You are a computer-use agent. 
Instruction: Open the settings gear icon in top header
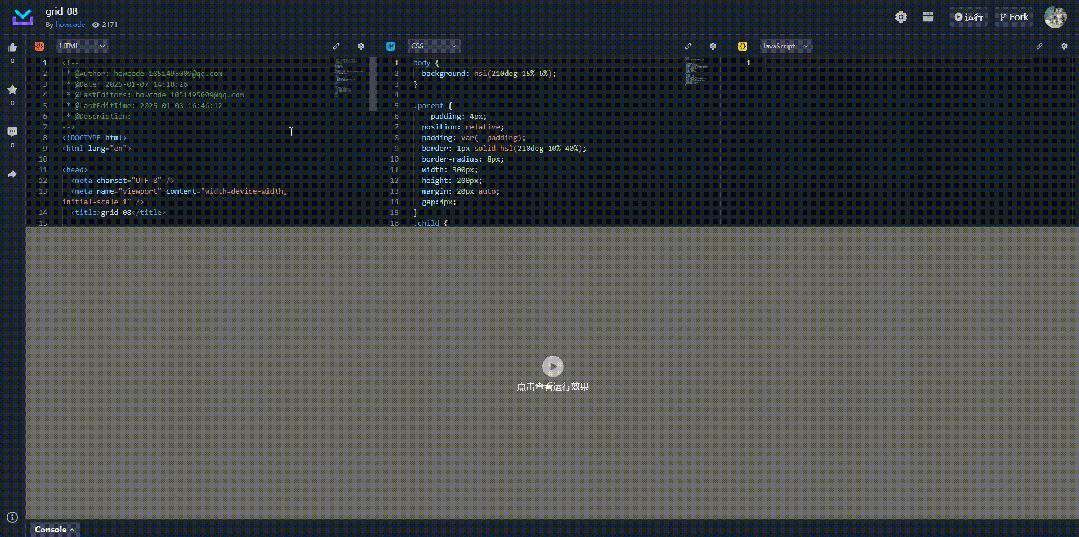coord(901,17)
